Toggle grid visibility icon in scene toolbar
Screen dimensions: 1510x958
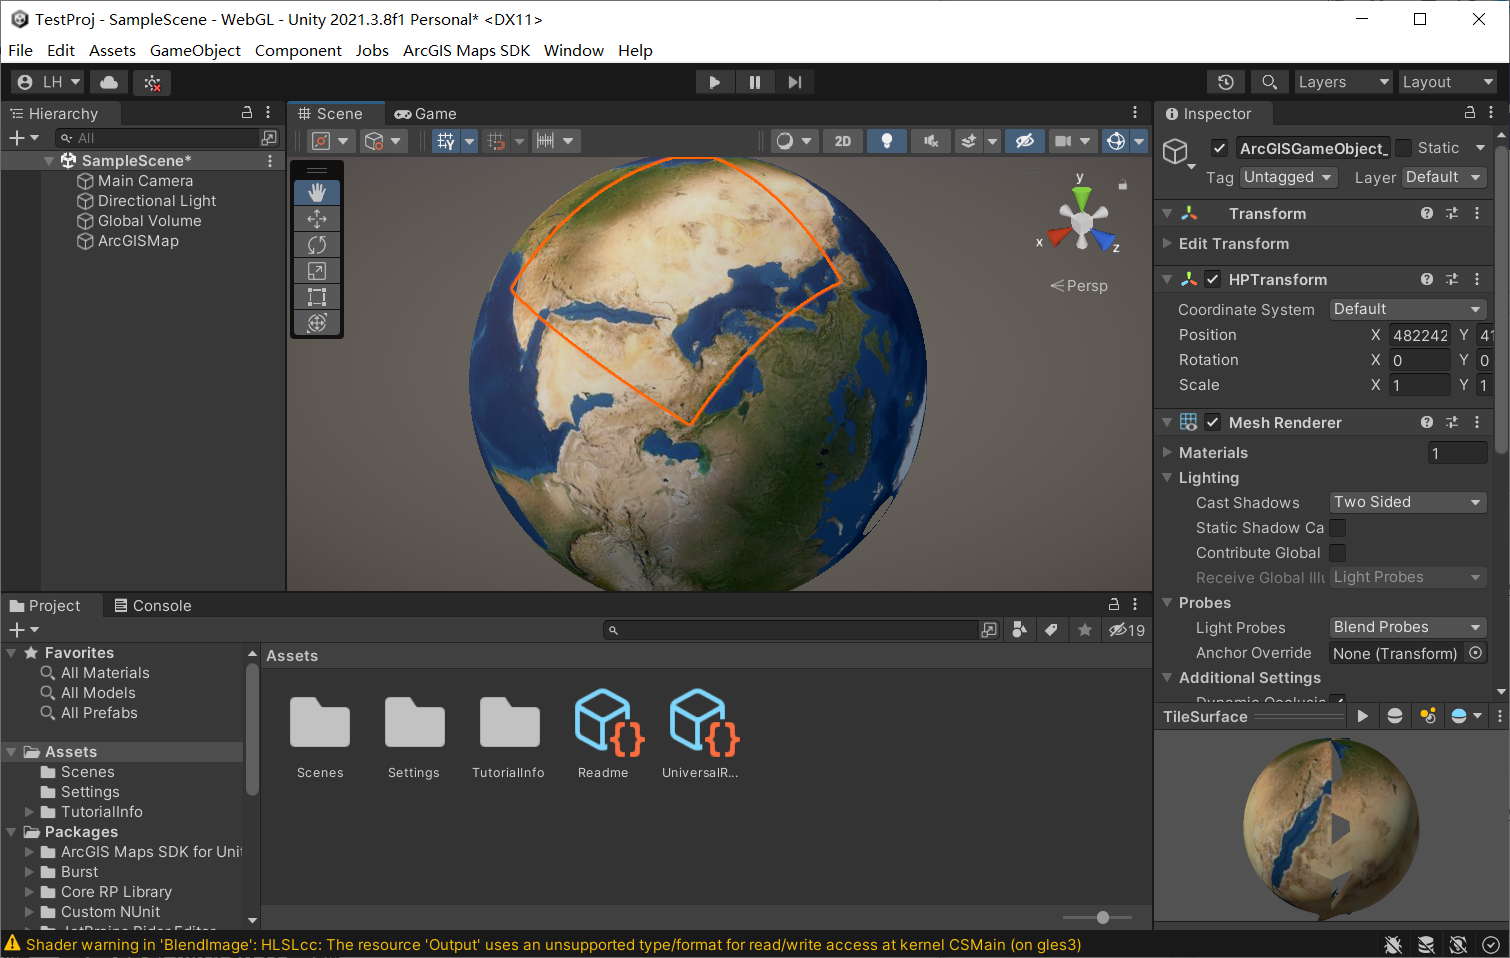coord(446,141)
